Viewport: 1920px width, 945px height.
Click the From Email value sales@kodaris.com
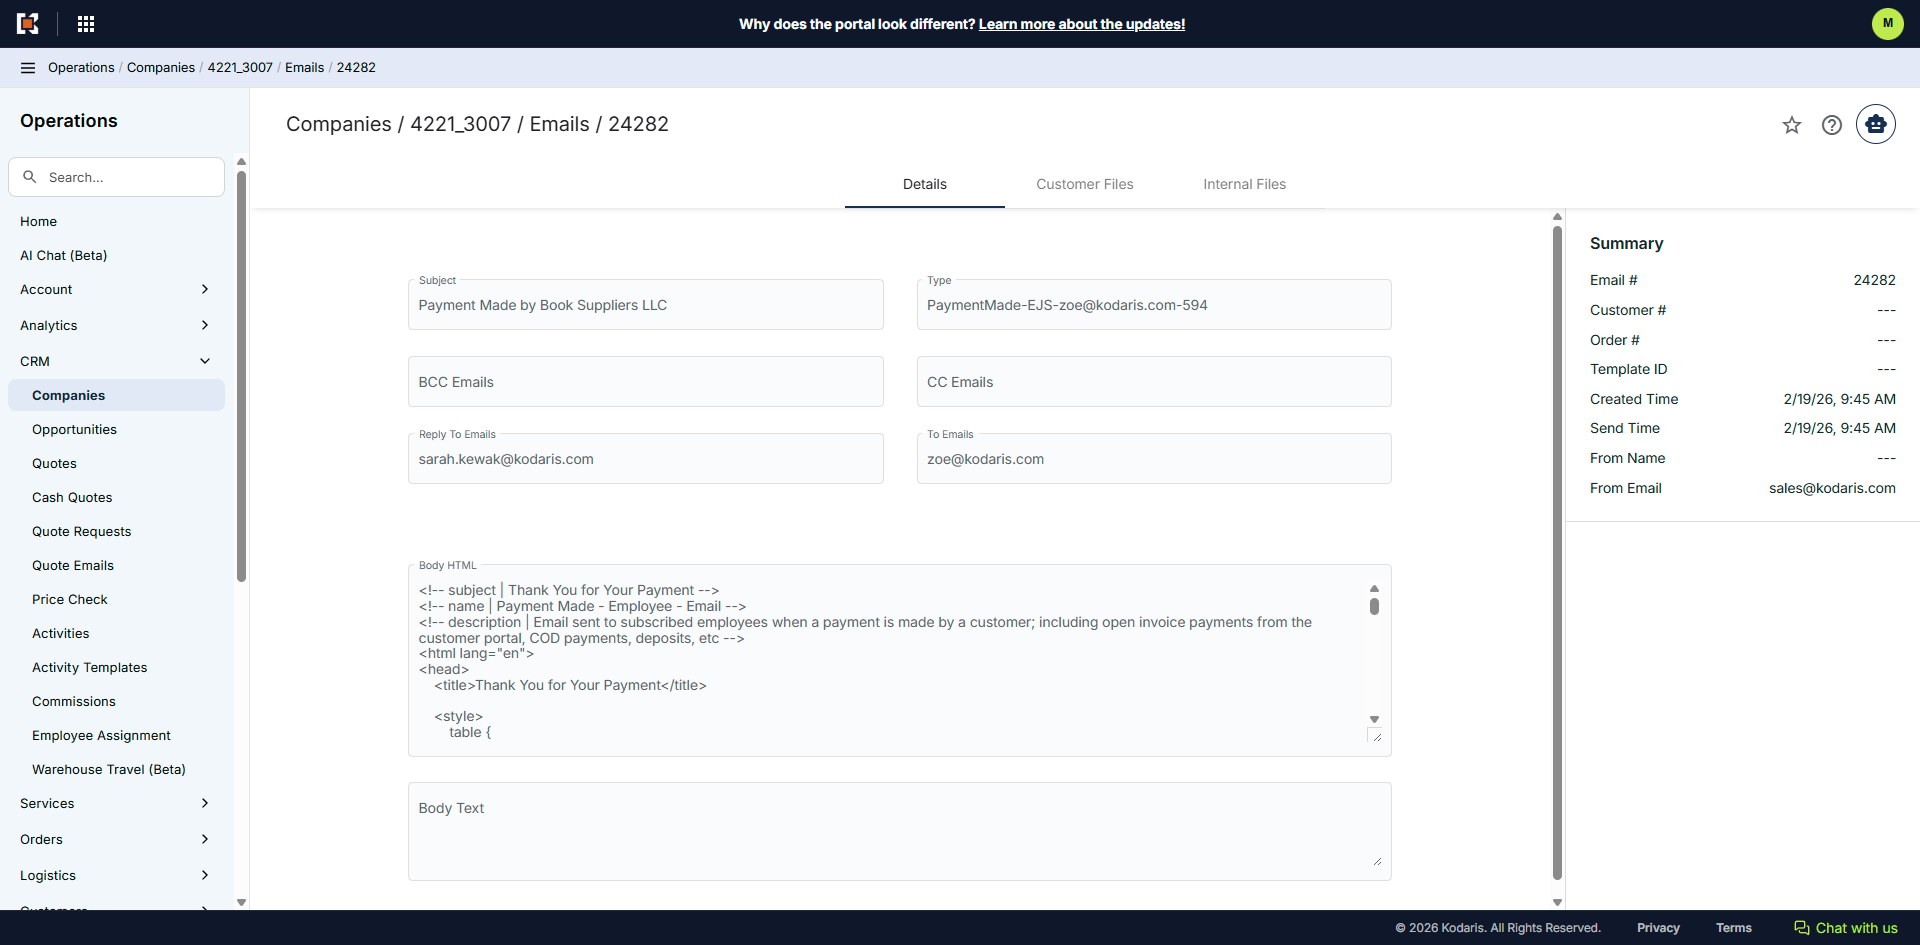point(1832,488)
